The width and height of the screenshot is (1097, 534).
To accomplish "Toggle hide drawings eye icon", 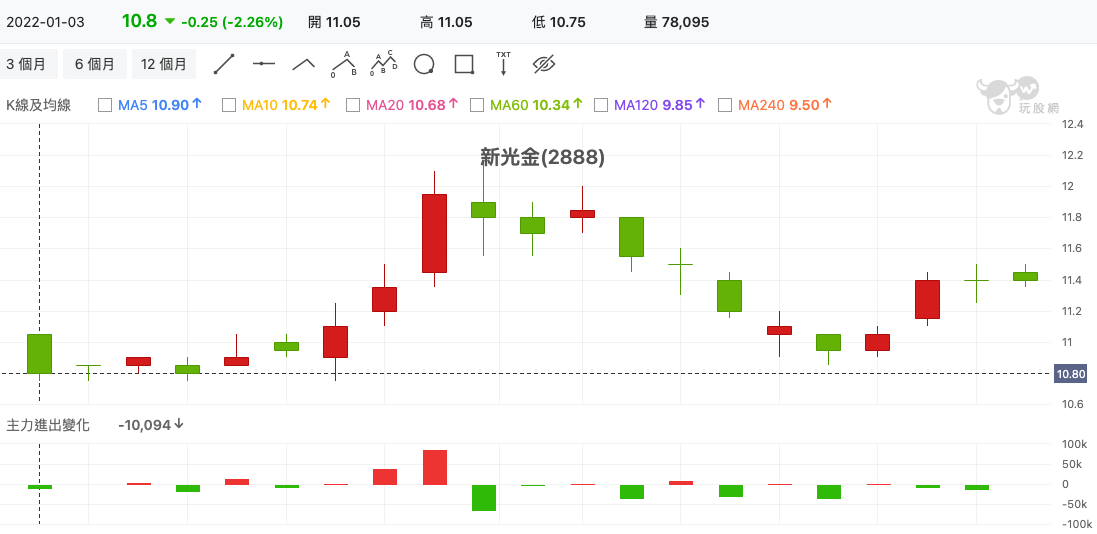I will click(x=544, y=64).
